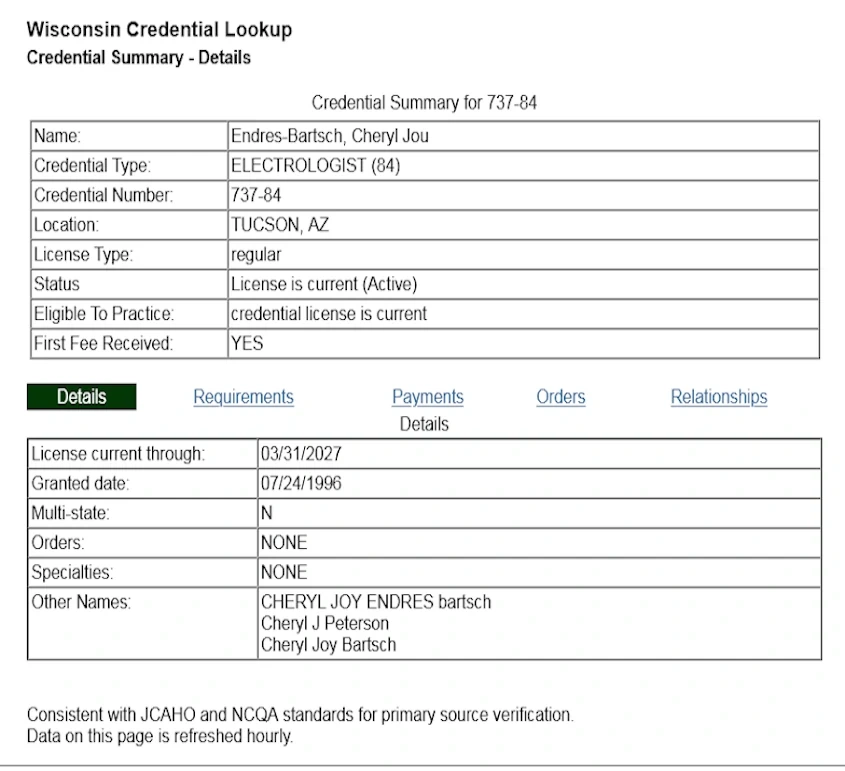Open the Payments tab link
845x771 pixels.
(x=427, y=397)
